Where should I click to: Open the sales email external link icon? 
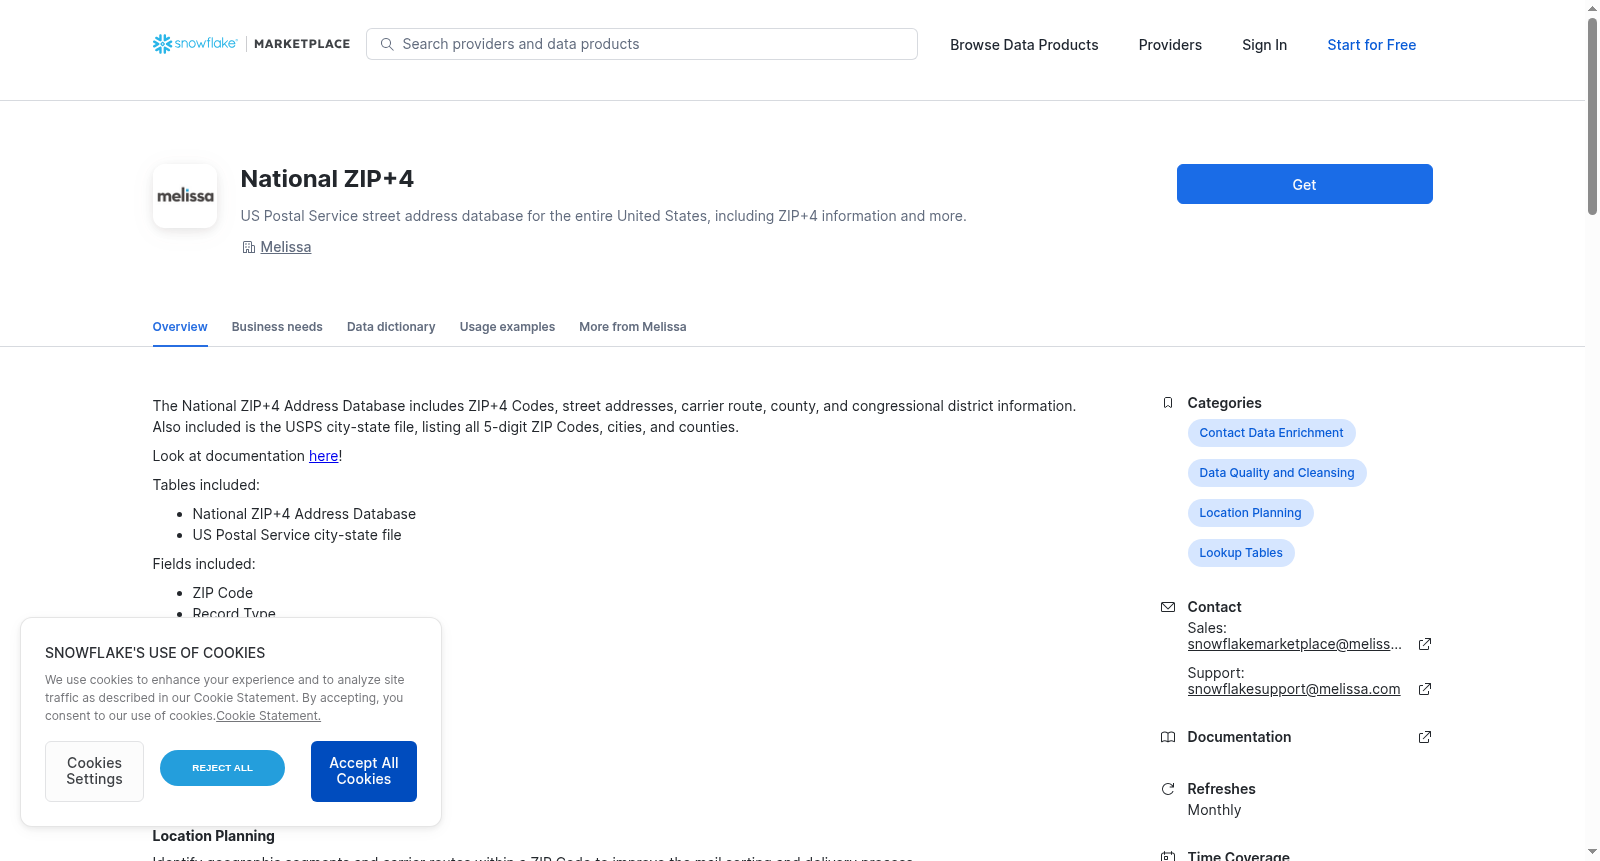pos(1425,644)
